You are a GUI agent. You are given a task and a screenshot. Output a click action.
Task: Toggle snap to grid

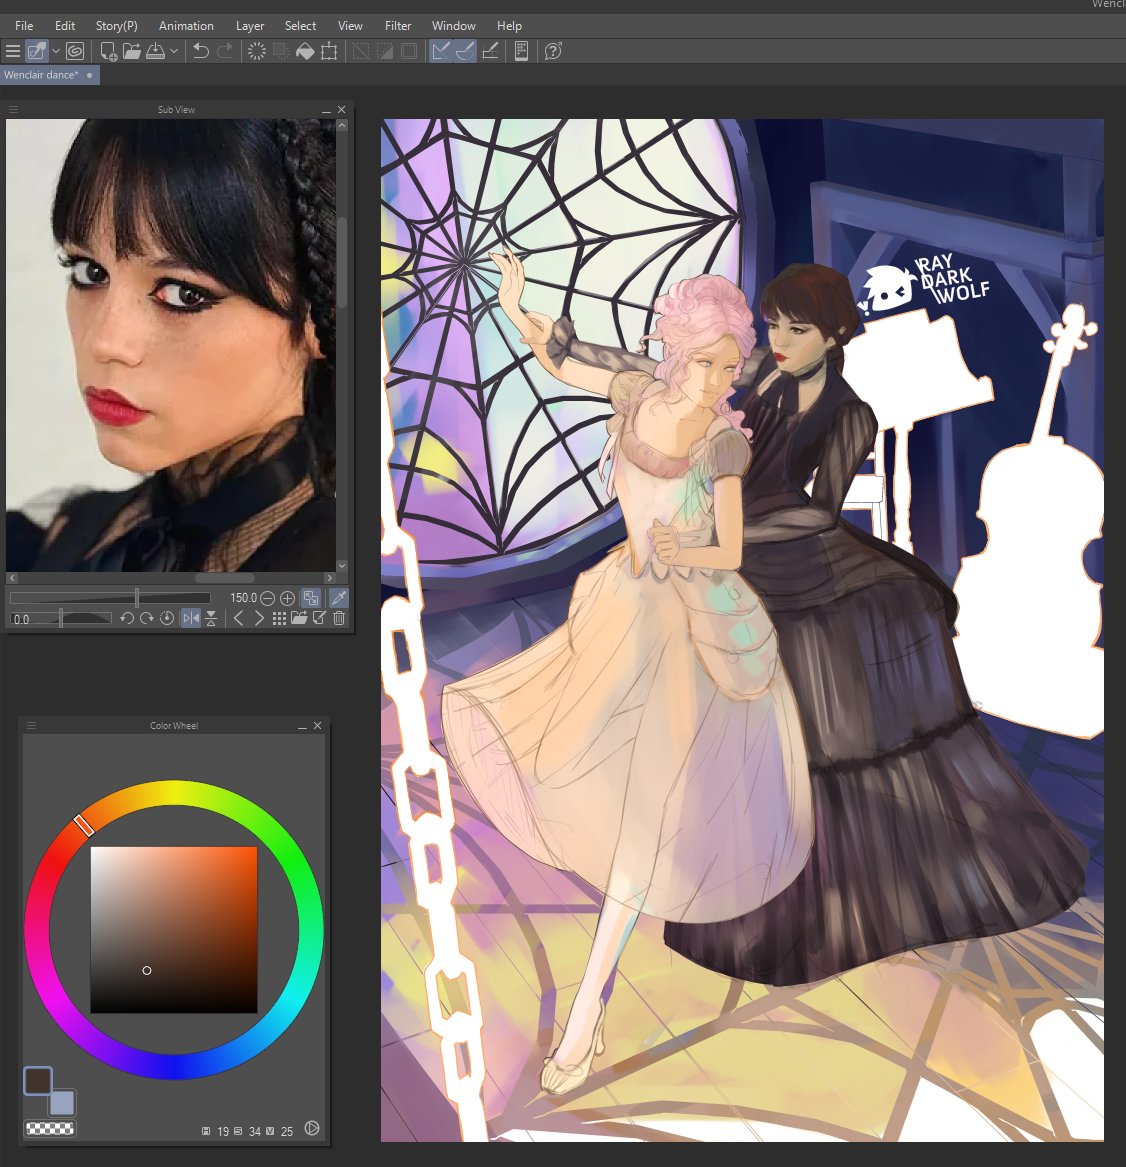pyautogui.click(x=490, y=51)
